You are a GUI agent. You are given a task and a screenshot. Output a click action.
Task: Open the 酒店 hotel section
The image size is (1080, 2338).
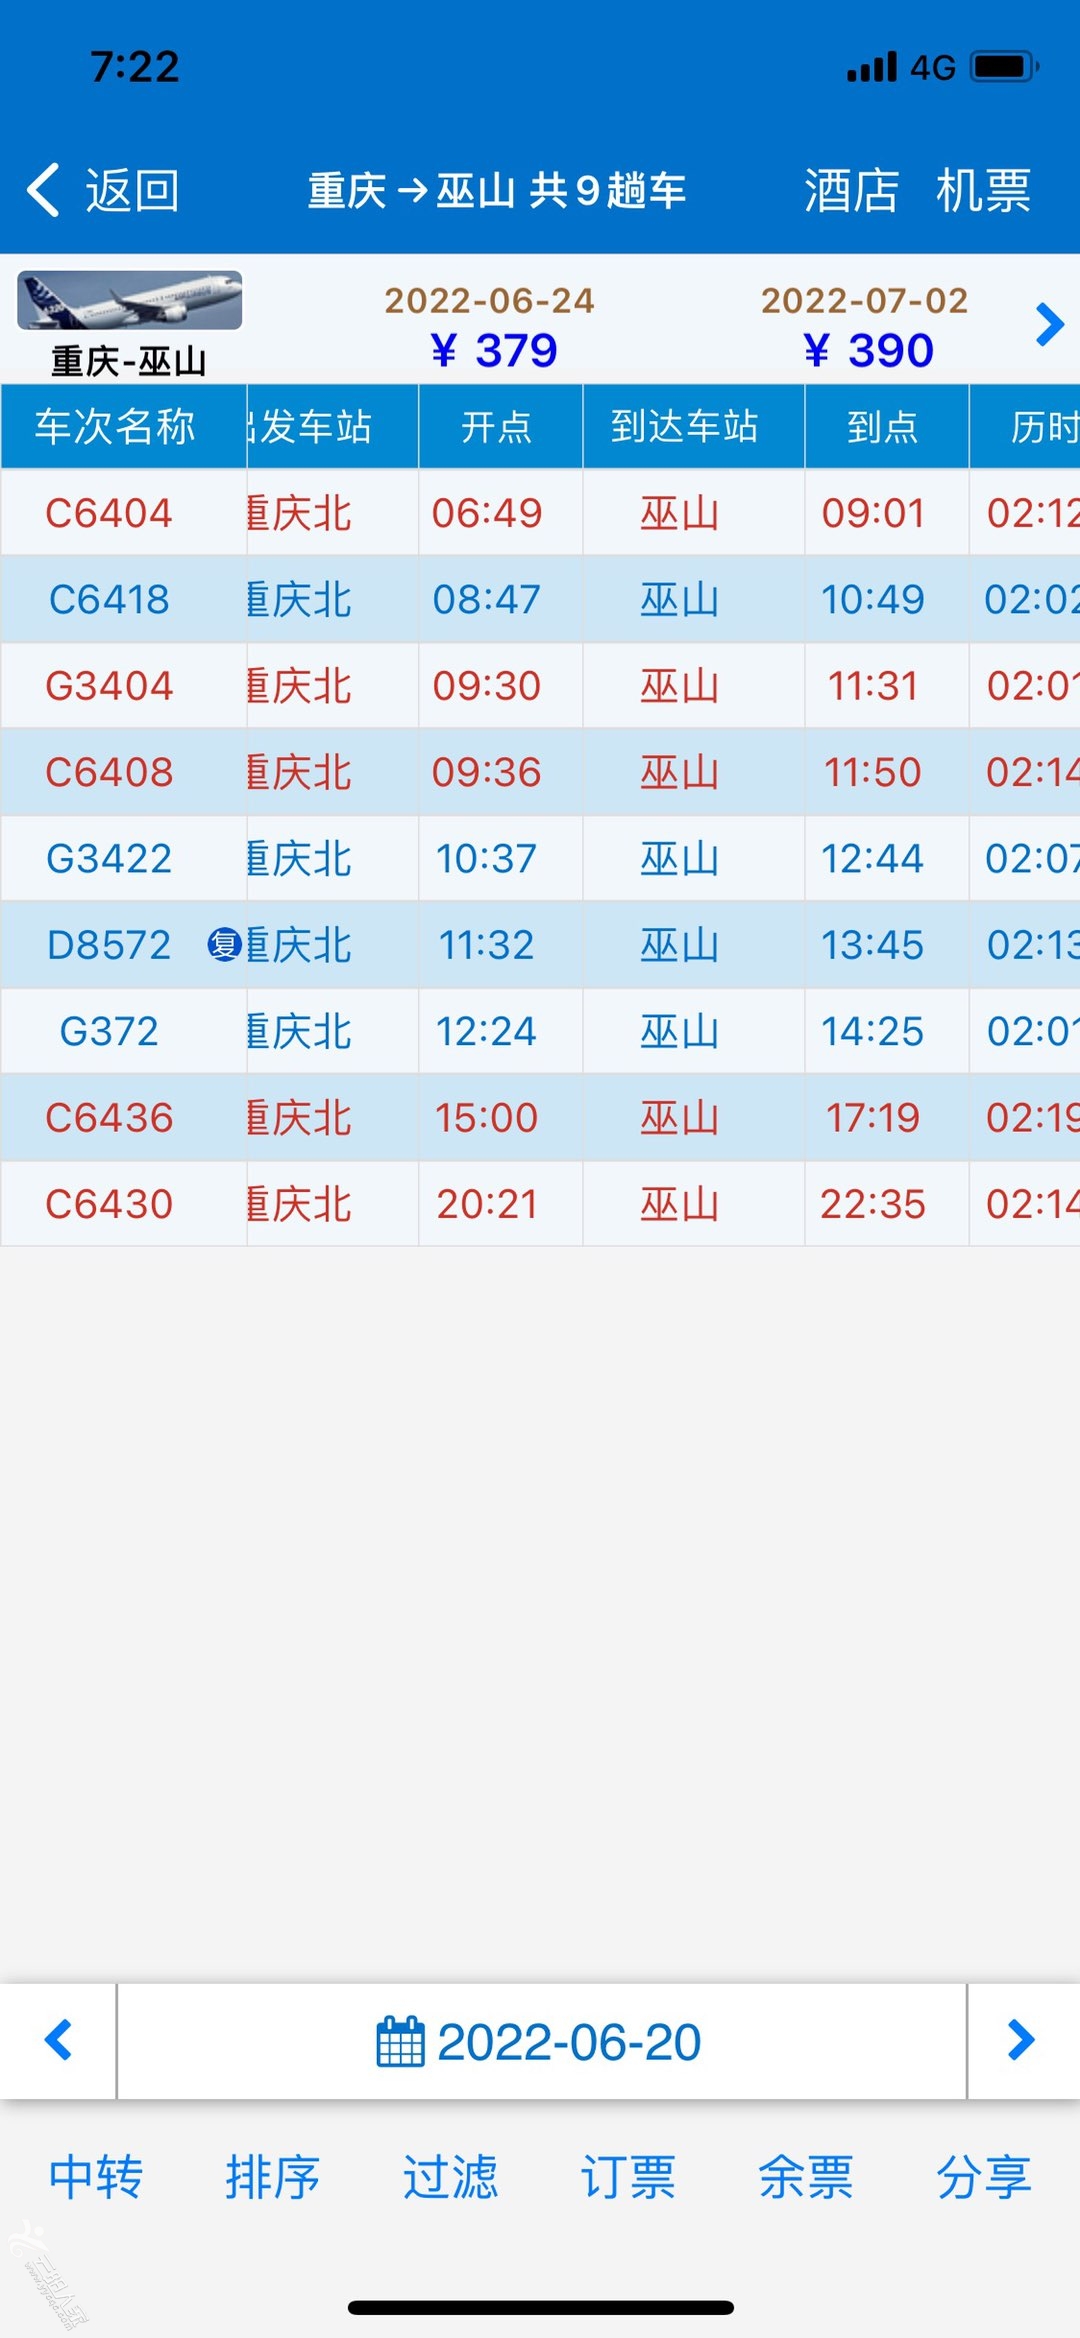coord(851,190)
